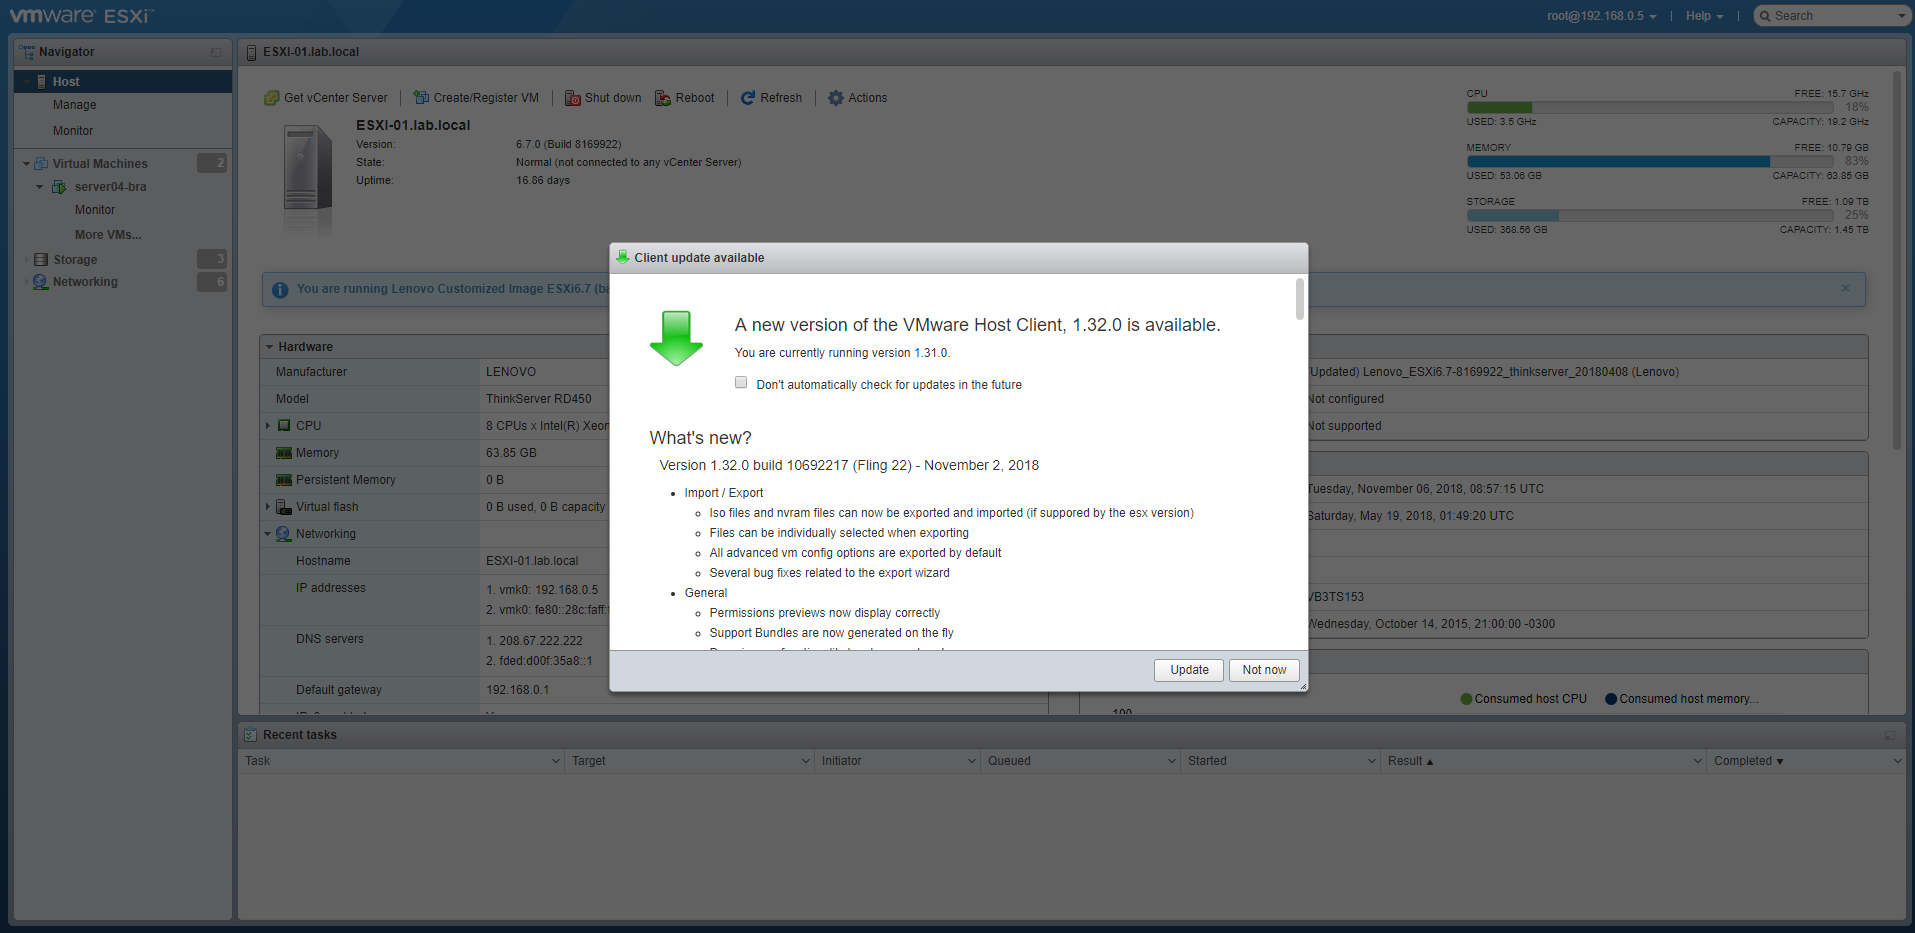Screen dimensions: 1915x933
Task: Collapse the Virtual Machines tree node
Action: pyautogui.click(x=26, y=164)
